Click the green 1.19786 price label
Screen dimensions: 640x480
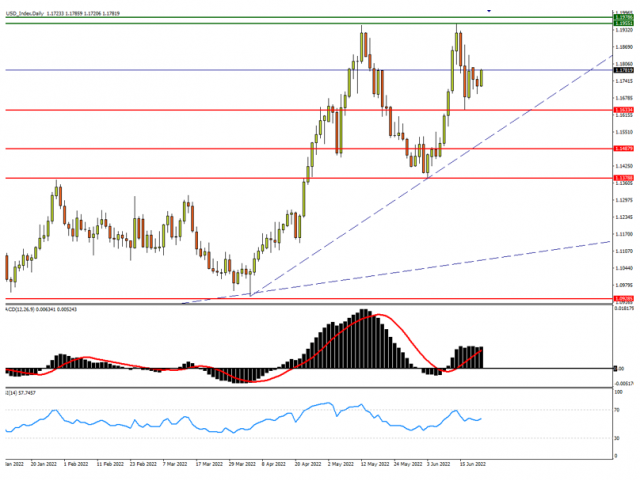click(625, 17)
